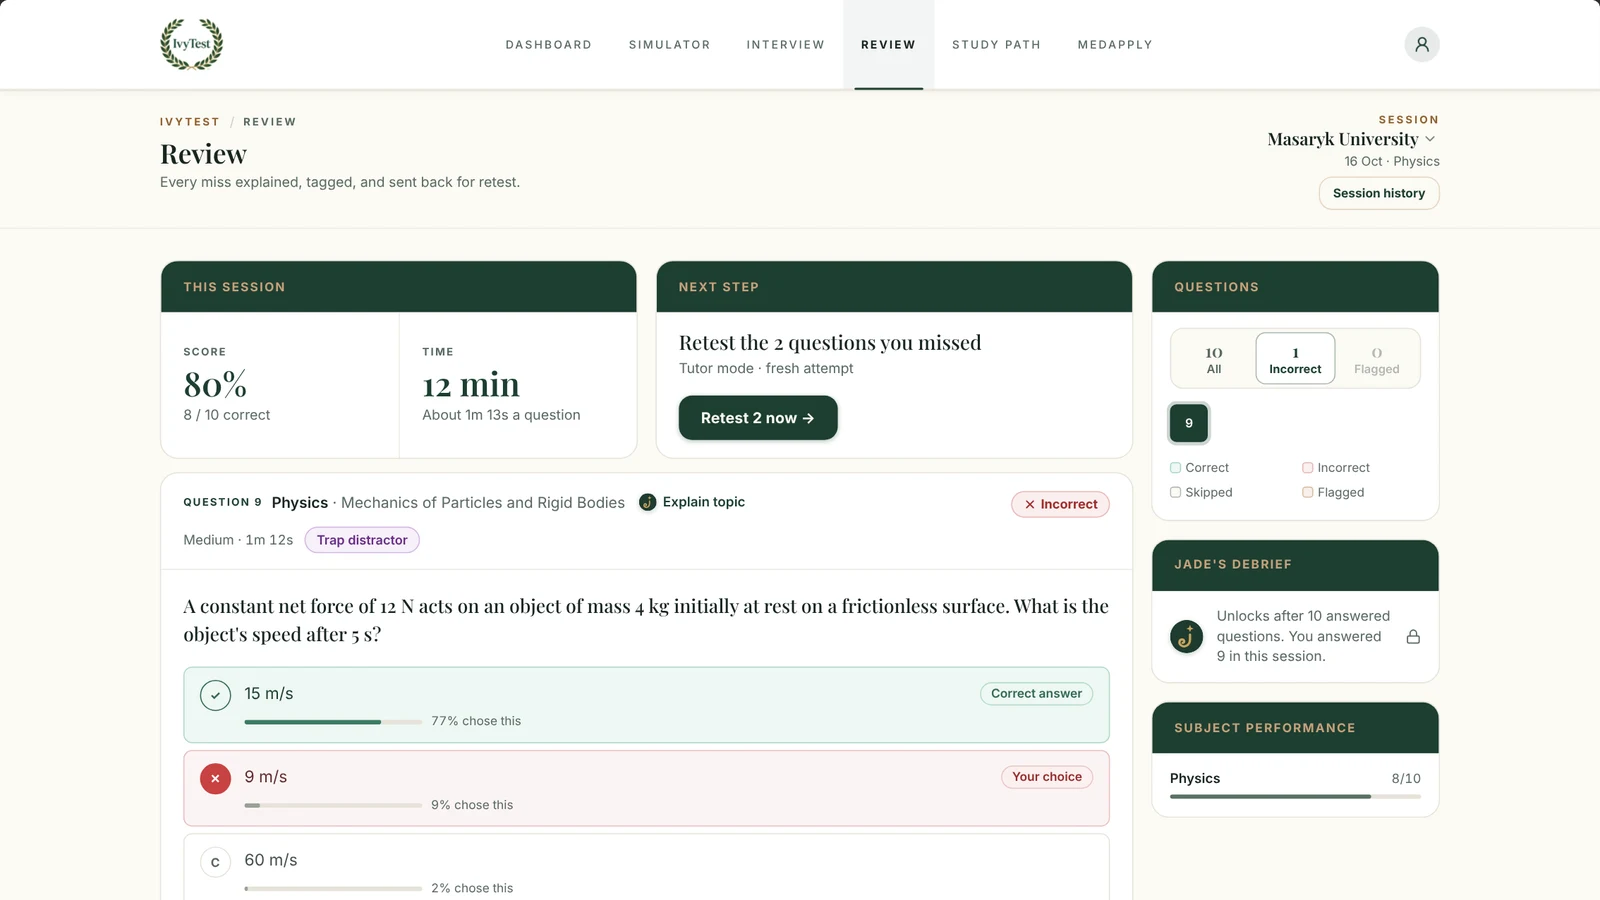
Task: Select the Review tab
Action: (888, 45)
